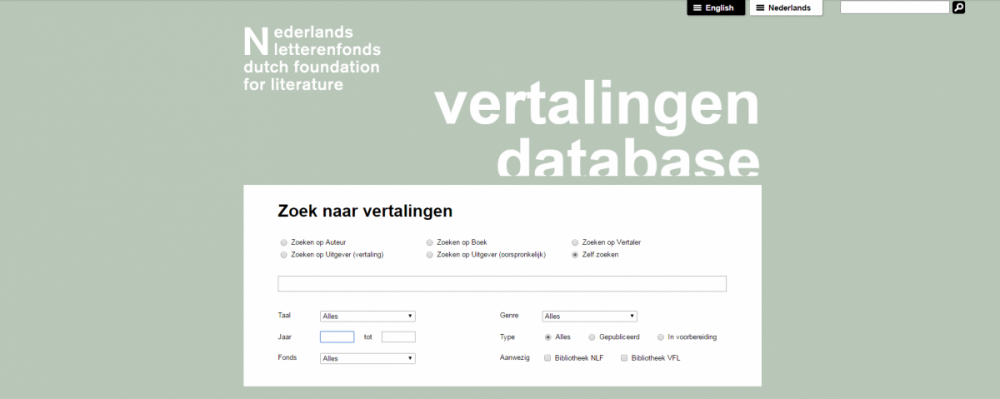Select the Zoeken op Vertaler radio button

[575, 243]
